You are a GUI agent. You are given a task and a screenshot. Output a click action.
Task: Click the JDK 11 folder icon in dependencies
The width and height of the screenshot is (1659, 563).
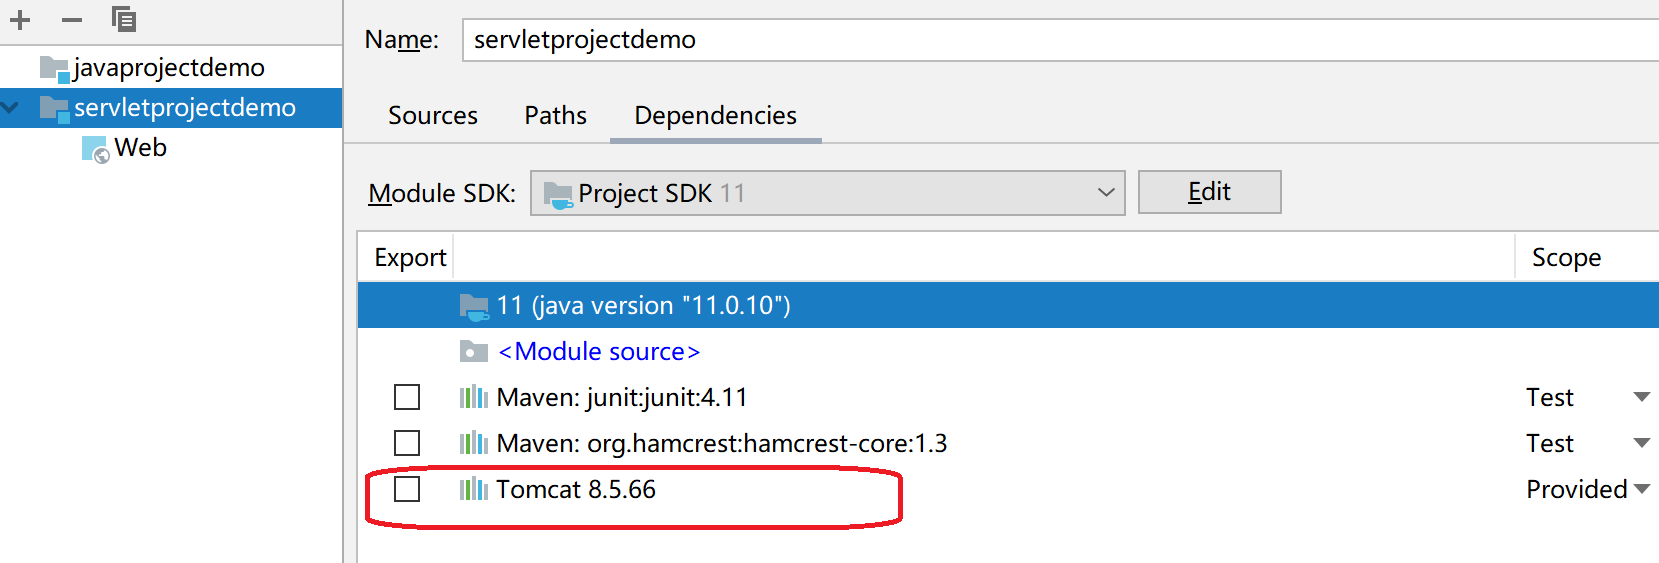click(473, 305)
